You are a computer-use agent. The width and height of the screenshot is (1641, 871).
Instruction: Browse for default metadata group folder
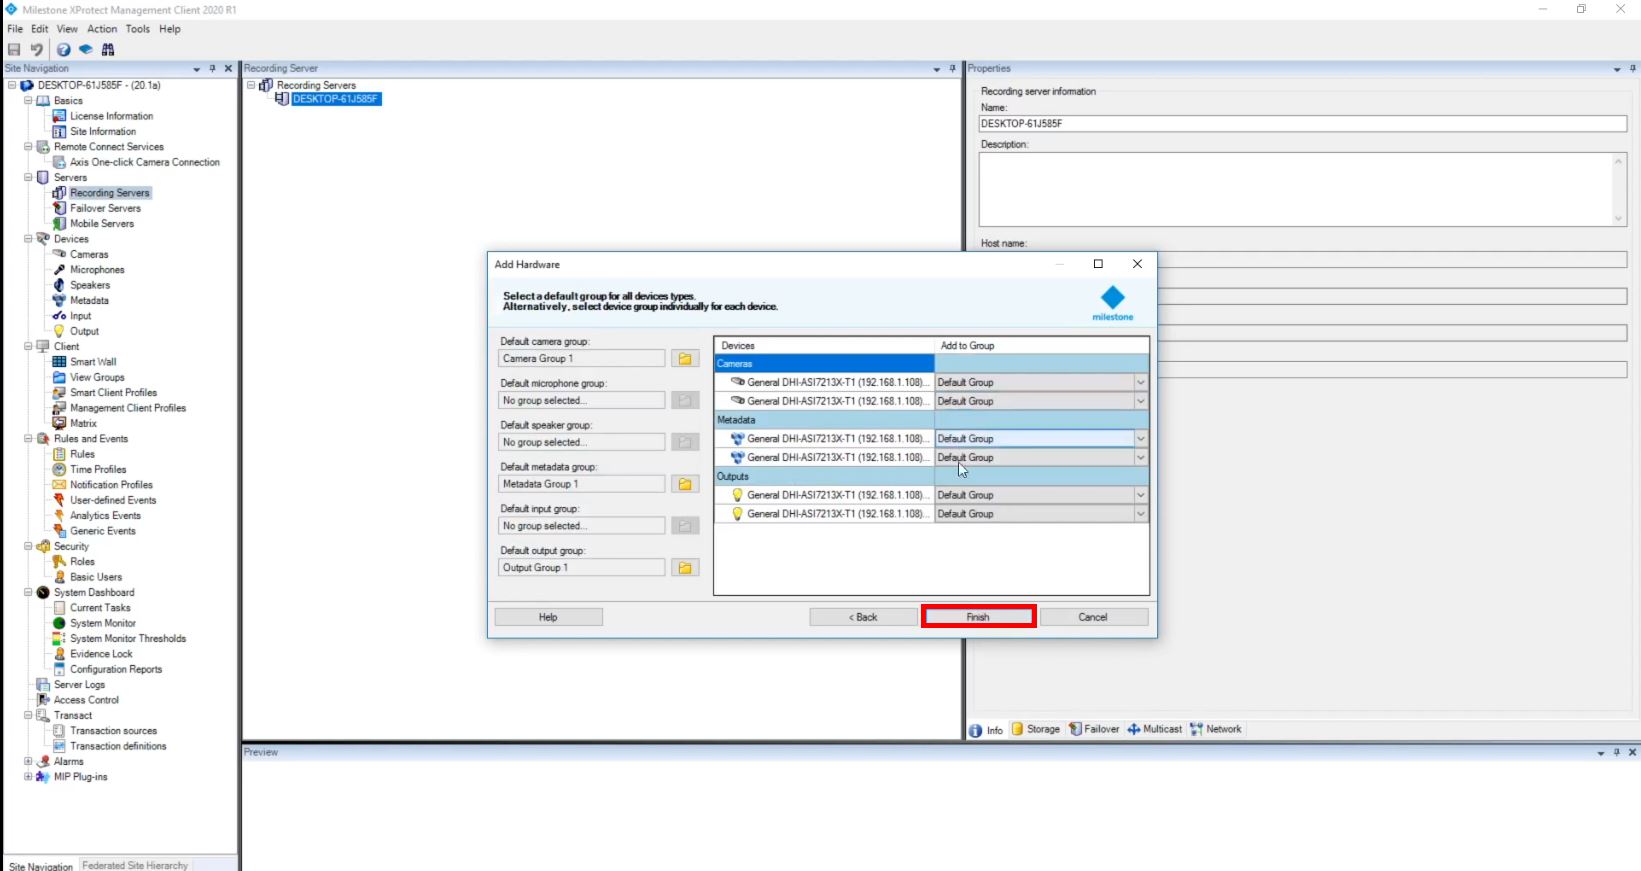pos(685,484)
